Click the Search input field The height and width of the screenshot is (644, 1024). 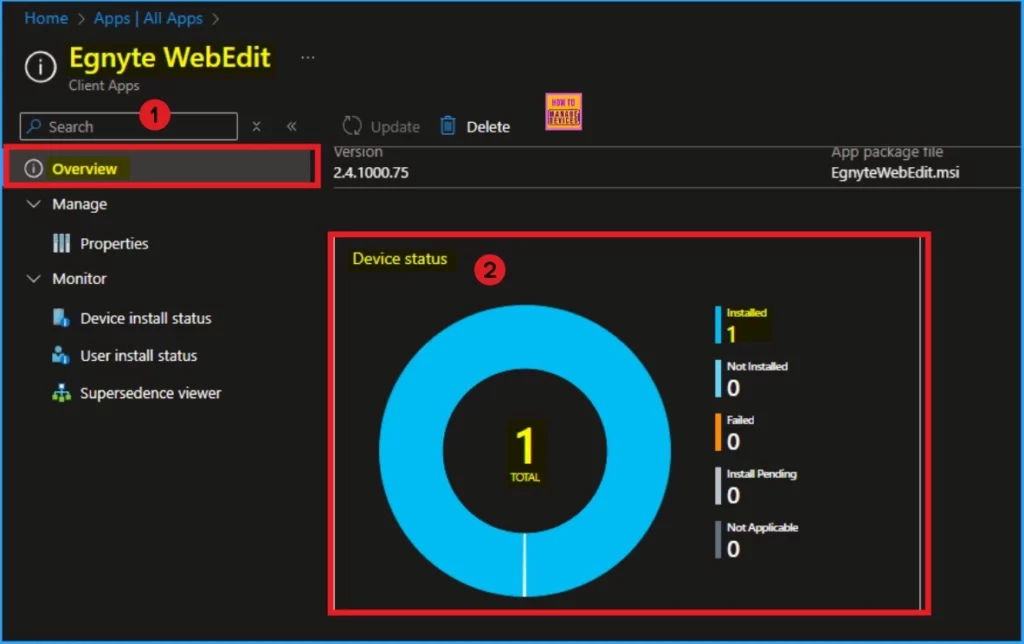coord(129,126)
